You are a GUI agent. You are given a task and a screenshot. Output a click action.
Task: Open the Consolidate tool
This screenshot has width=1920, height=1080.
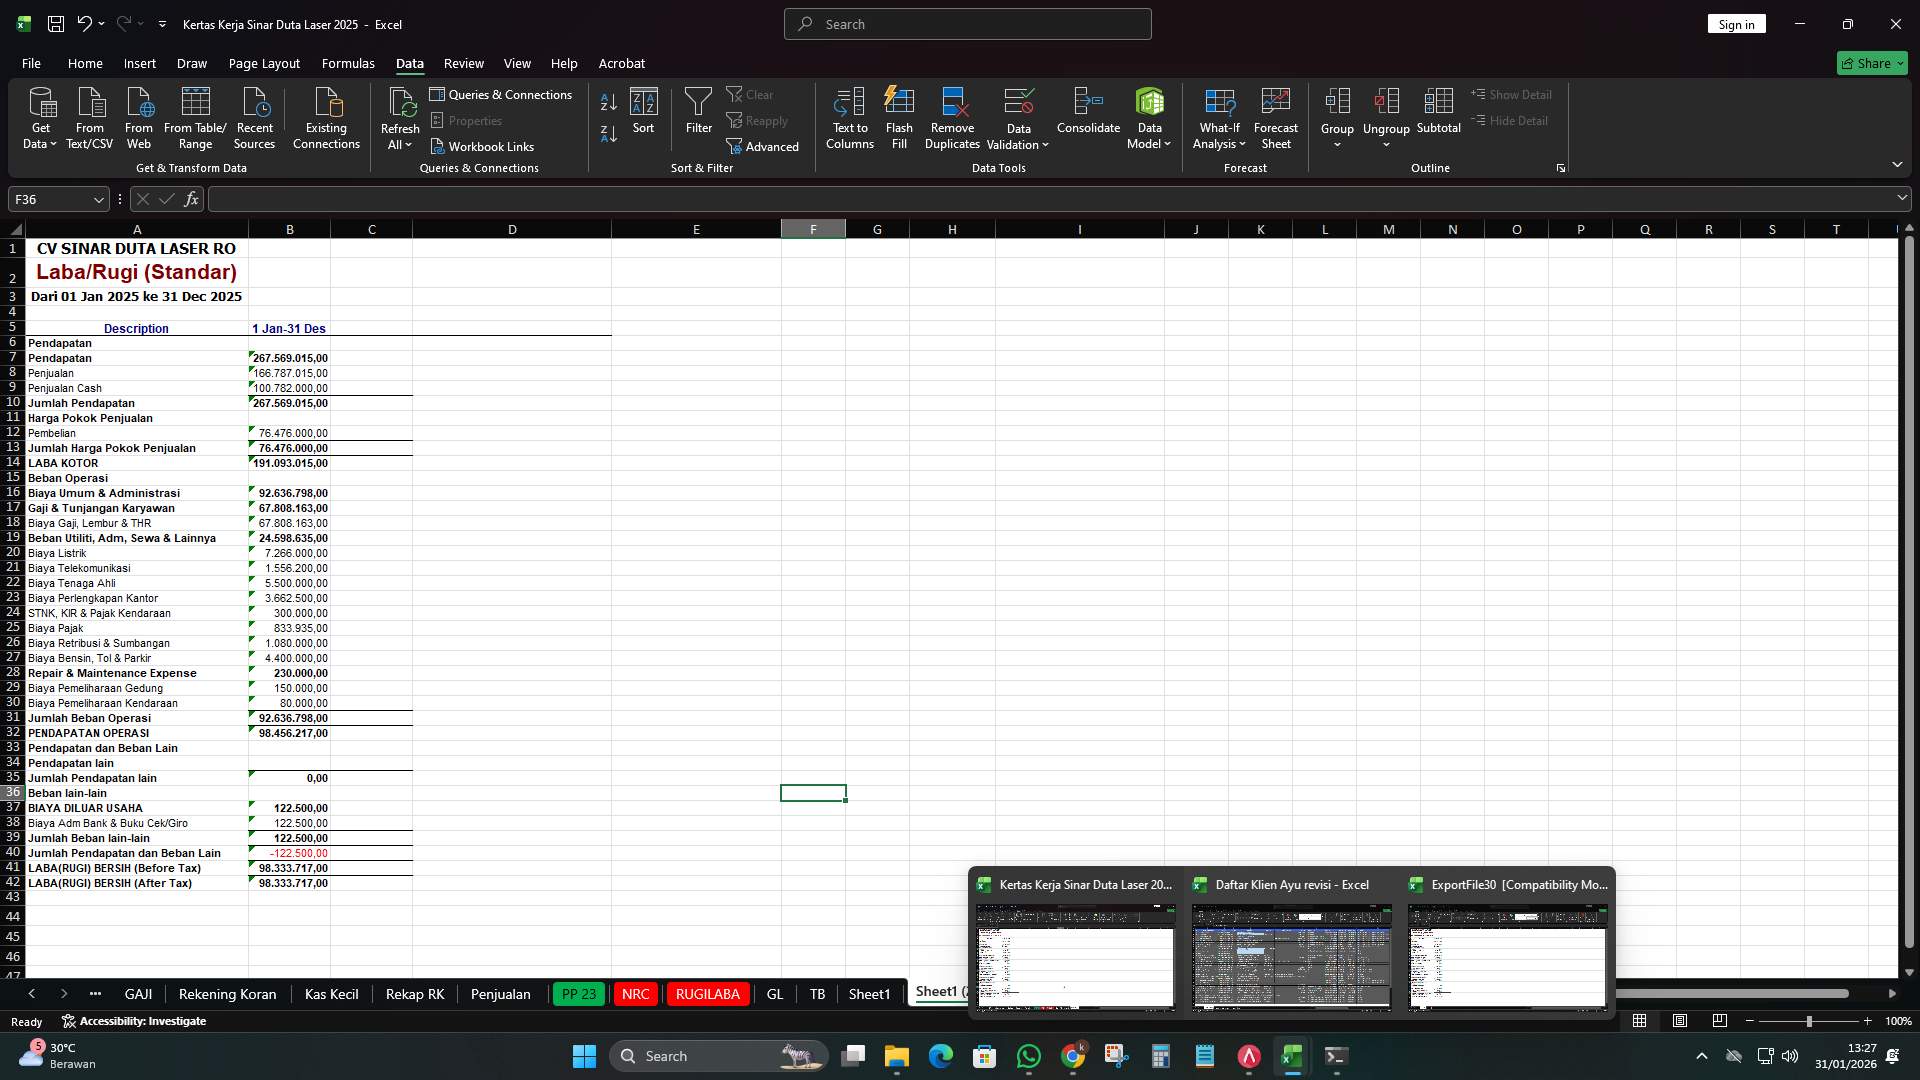point(1088,117)
